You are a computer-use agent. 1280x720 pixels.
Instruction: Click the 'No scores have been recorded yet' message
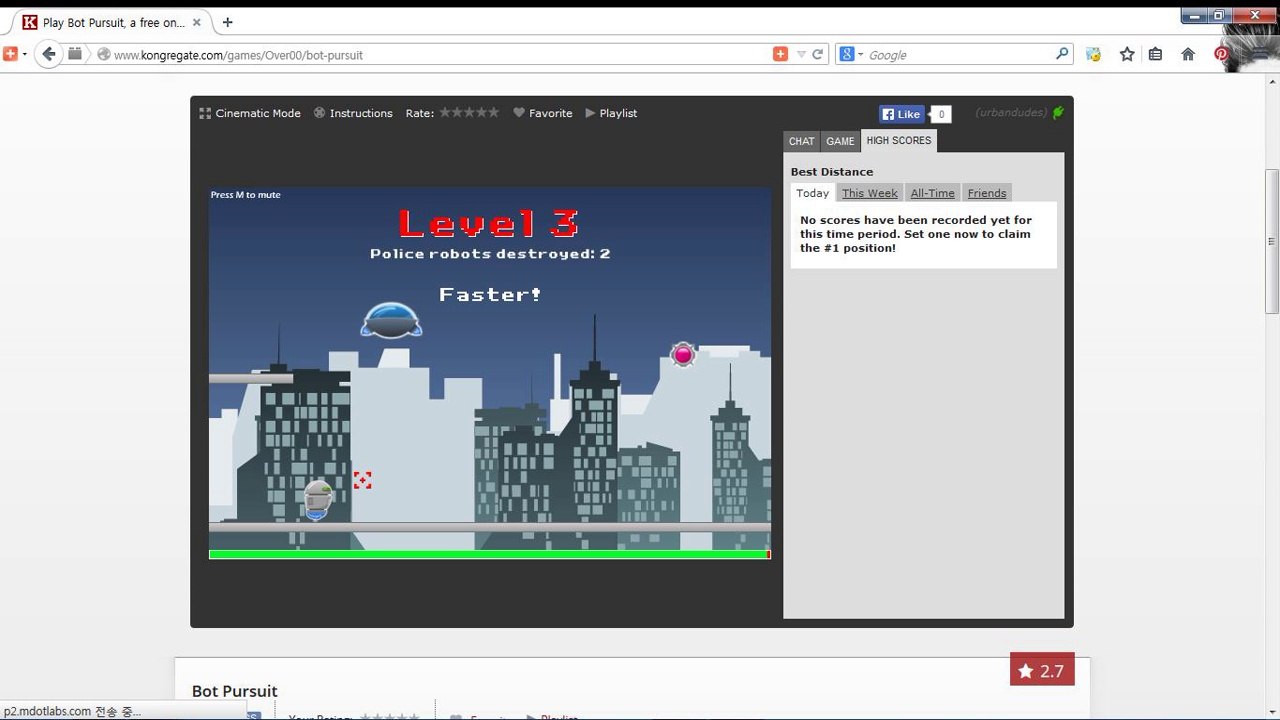[916, 234]
